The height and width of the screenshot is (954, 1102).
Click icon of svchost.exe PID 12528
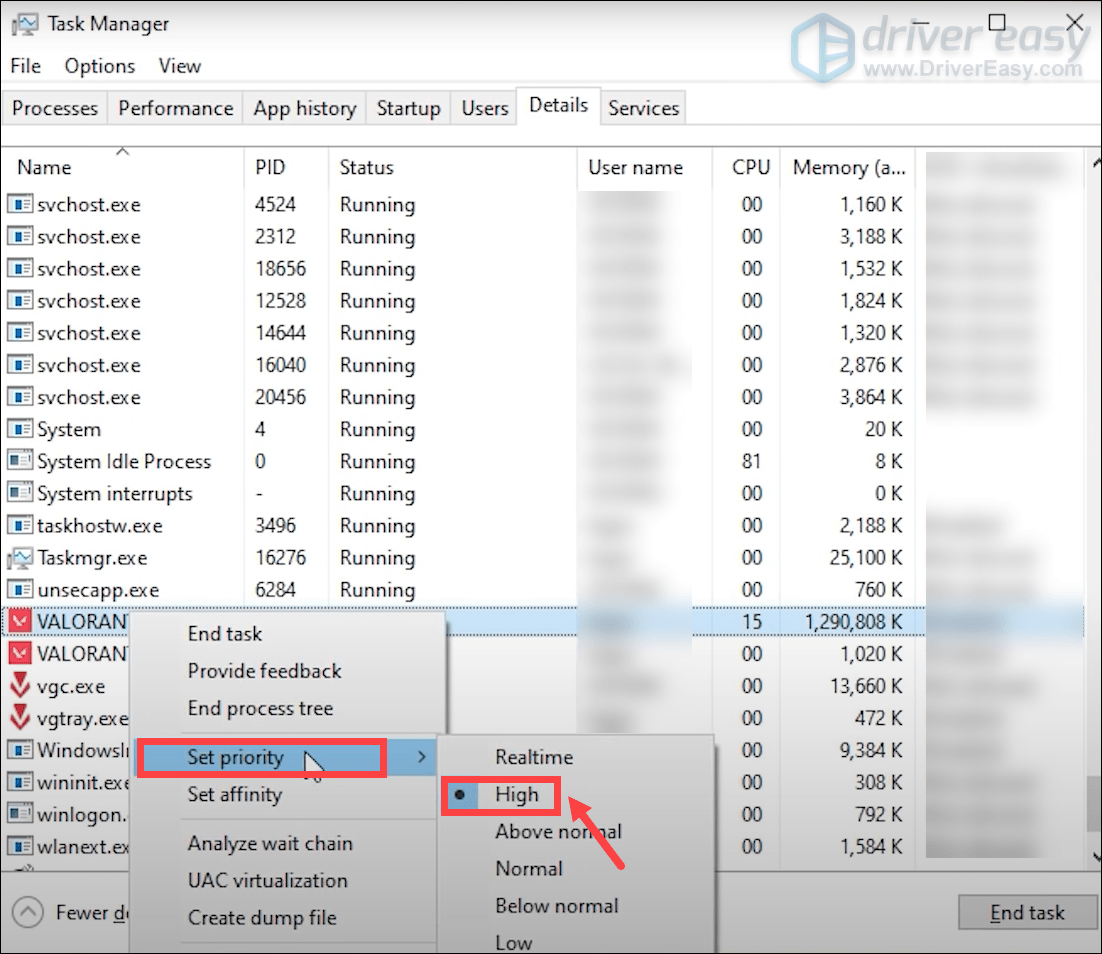click(x=20, y=301)
